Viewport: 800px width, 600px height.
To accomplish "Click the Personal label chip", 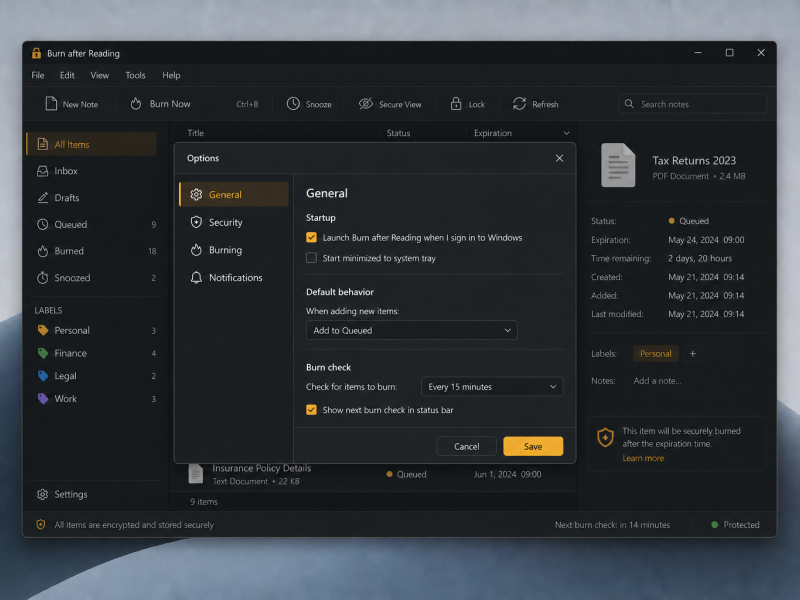I will 656,354.
